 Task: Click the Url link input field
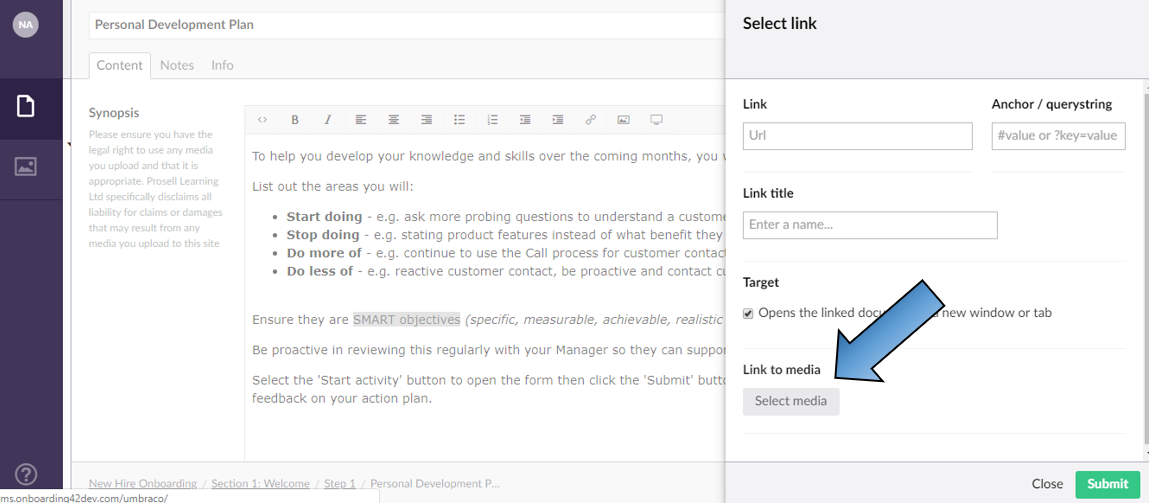(857, 136)
